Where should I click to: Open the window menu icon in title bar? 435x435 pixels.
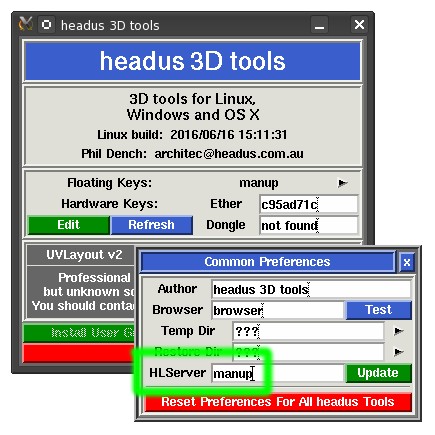tap(47, 25)
